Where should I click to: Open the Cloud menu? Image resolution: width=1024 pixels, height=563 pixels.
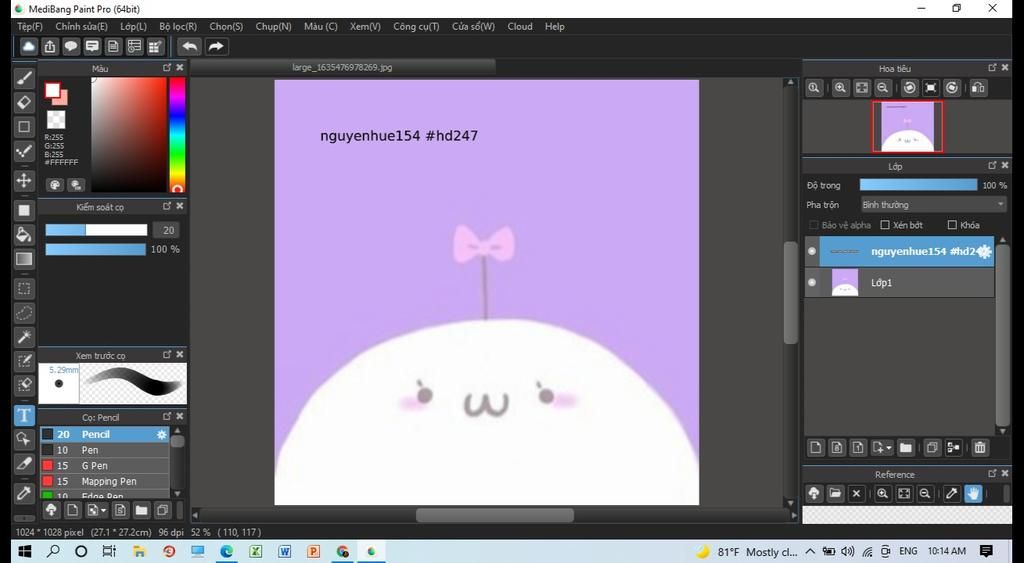(520, 27)
